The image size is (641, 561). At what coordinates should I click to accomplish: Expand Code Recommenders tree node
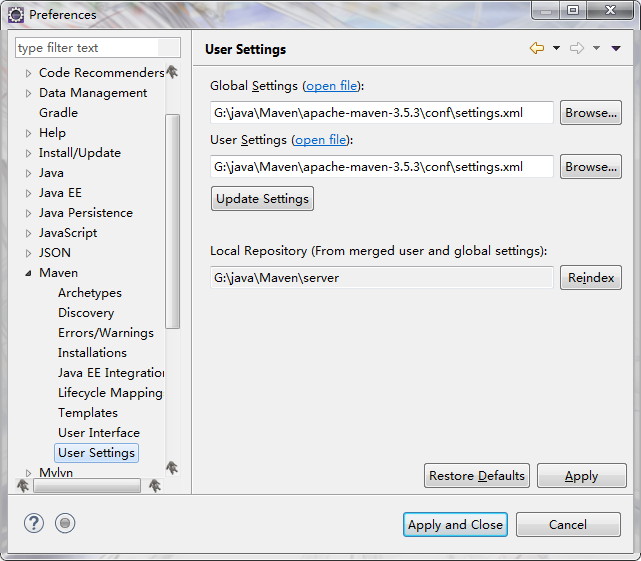[28, 74]
